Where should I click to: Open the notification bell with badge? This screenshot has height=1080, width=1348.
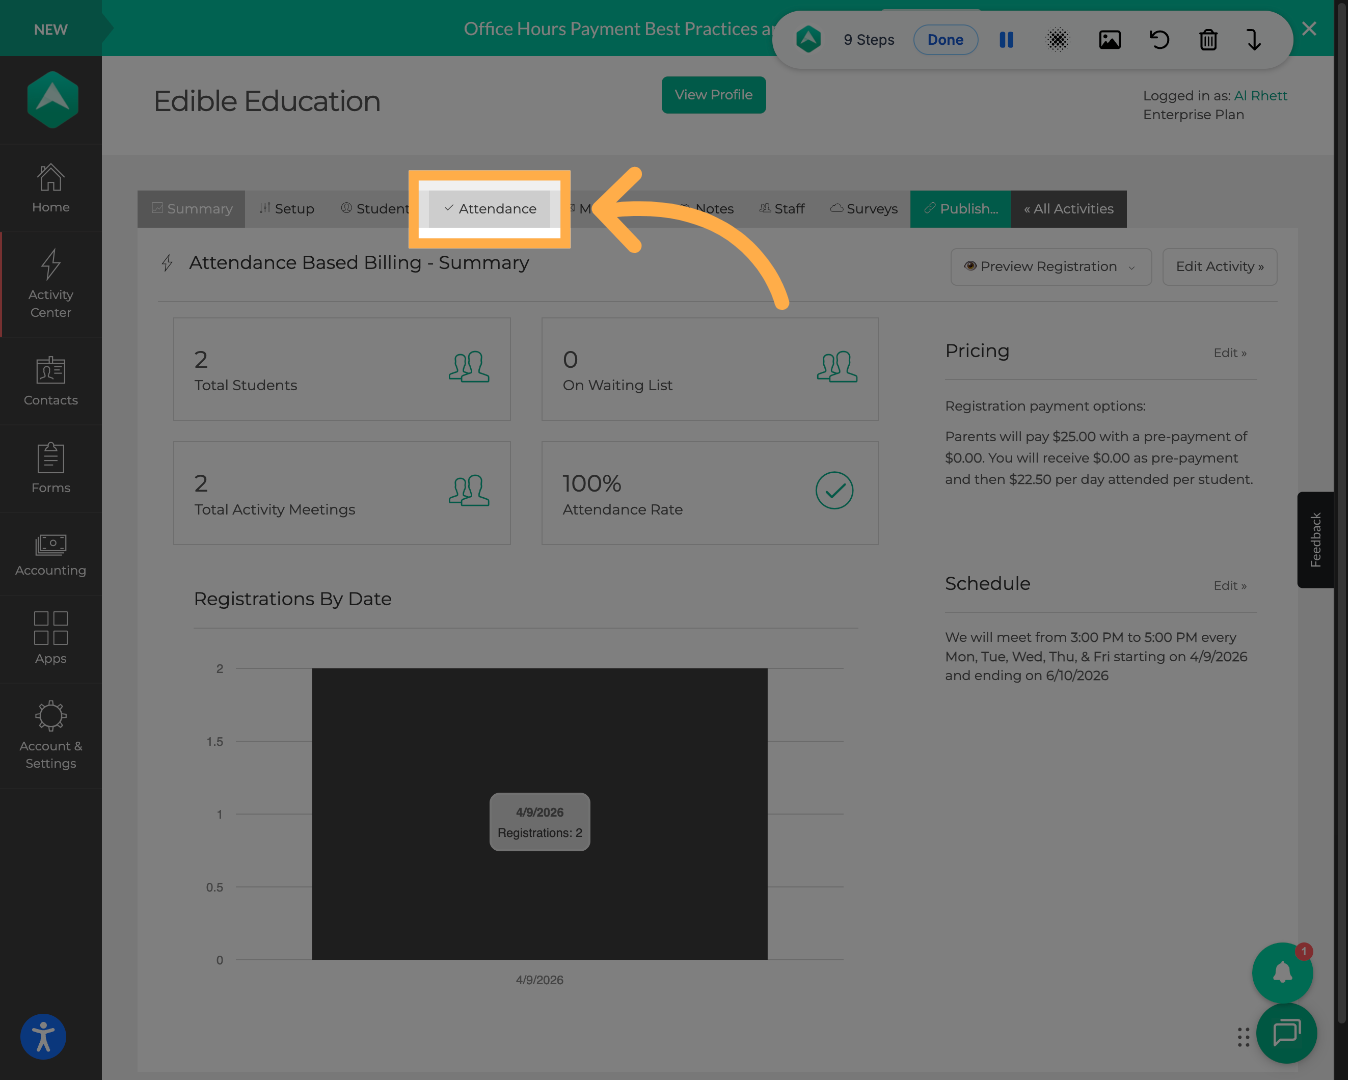[1282, 972]
